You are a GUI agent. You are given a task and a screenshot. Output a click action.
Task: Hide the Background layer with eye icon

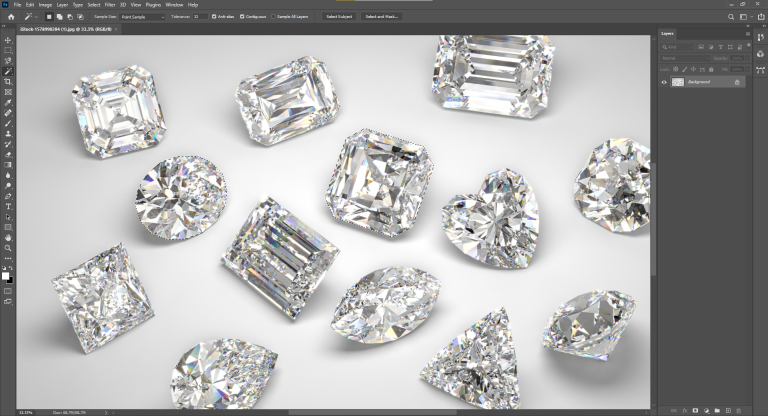click(x=664, y=82)
